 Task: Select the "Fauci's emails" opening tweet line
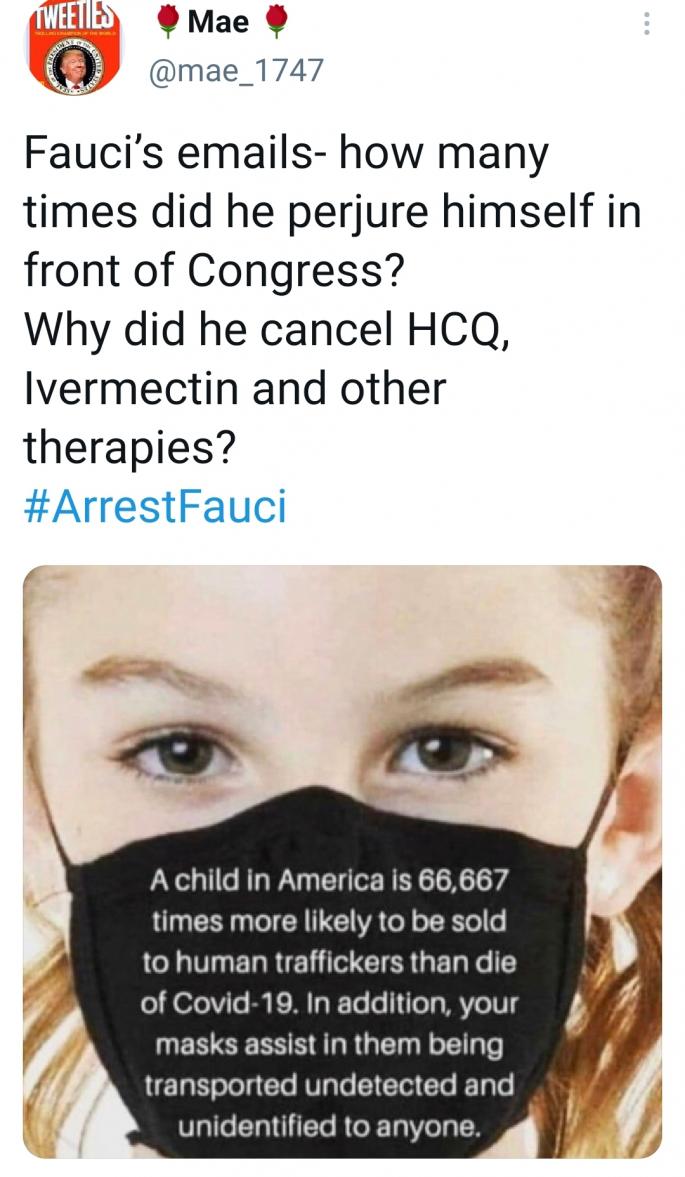[x=287, y=155]
